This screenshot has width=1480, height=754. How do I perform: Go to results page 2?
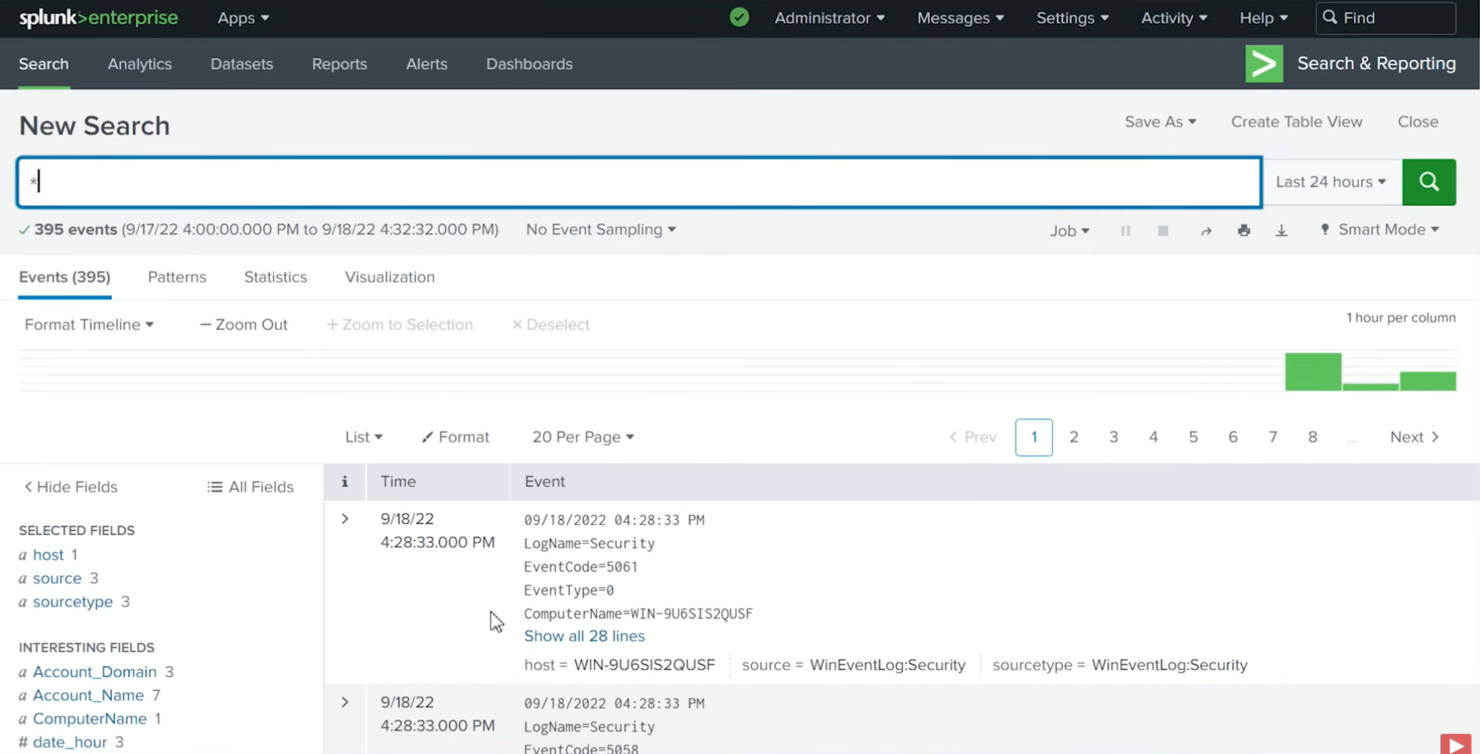pos(1074,437)
